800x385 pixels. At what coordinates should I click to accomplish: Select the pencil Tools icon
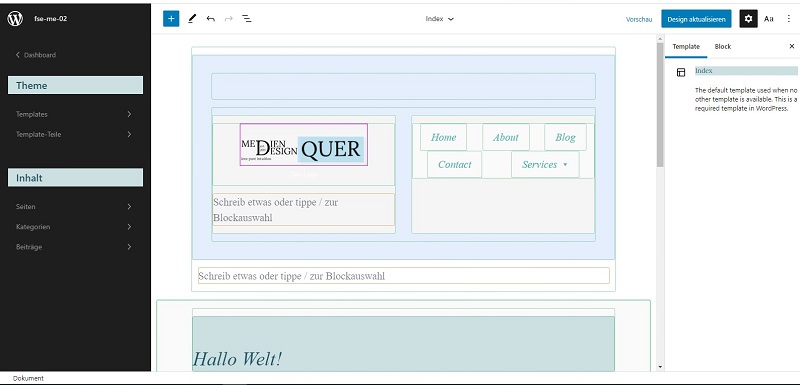192,19
